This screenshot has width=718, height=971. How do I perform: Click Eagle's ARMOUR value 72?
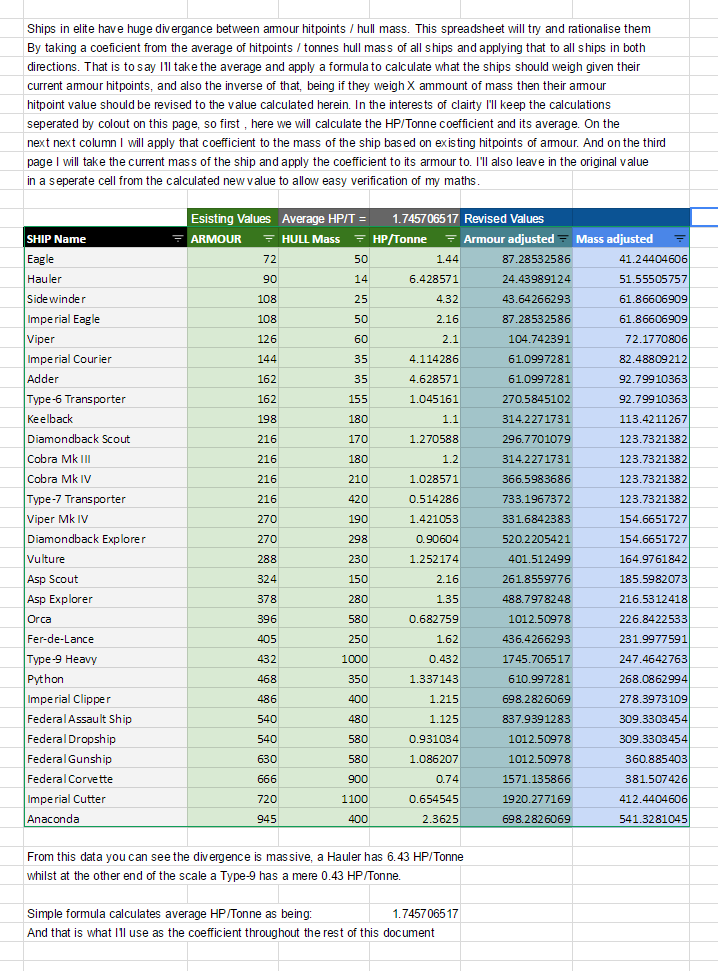(233, 259)
